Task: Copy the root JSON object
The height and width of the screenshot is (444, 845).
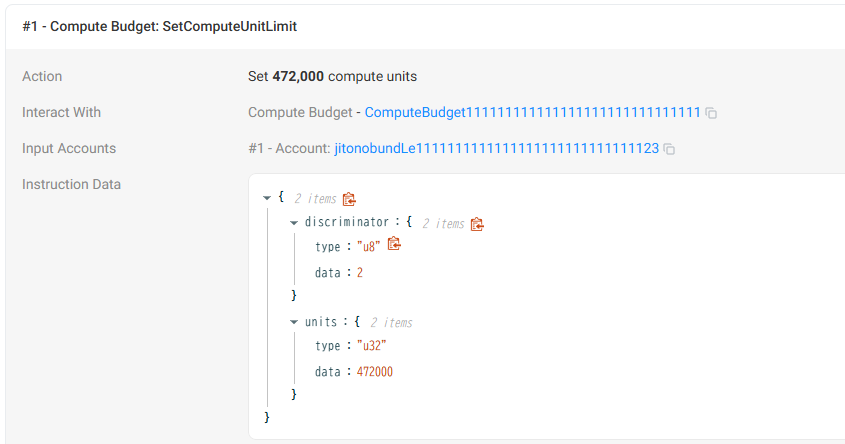Action: 349,199
